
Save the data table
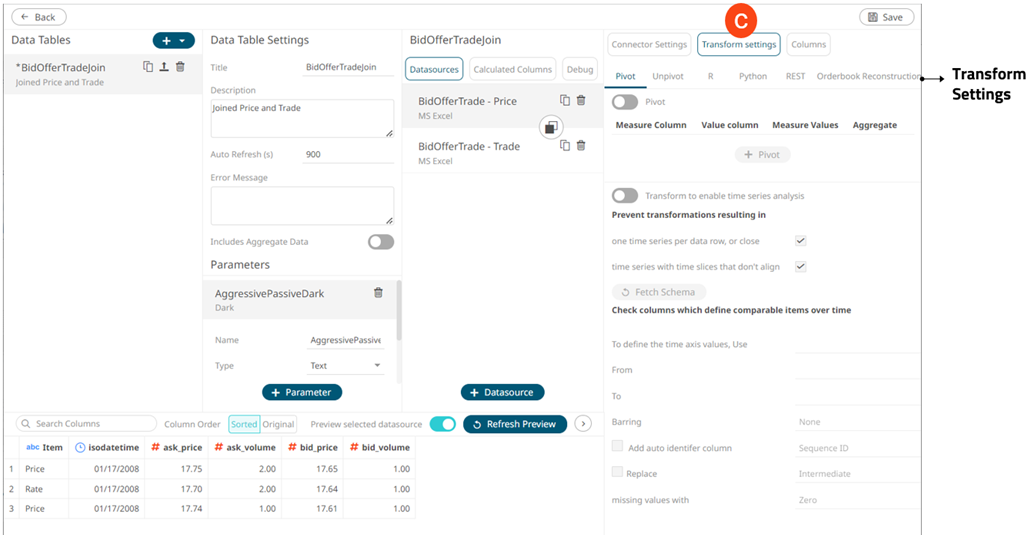(x=886, y=17)
